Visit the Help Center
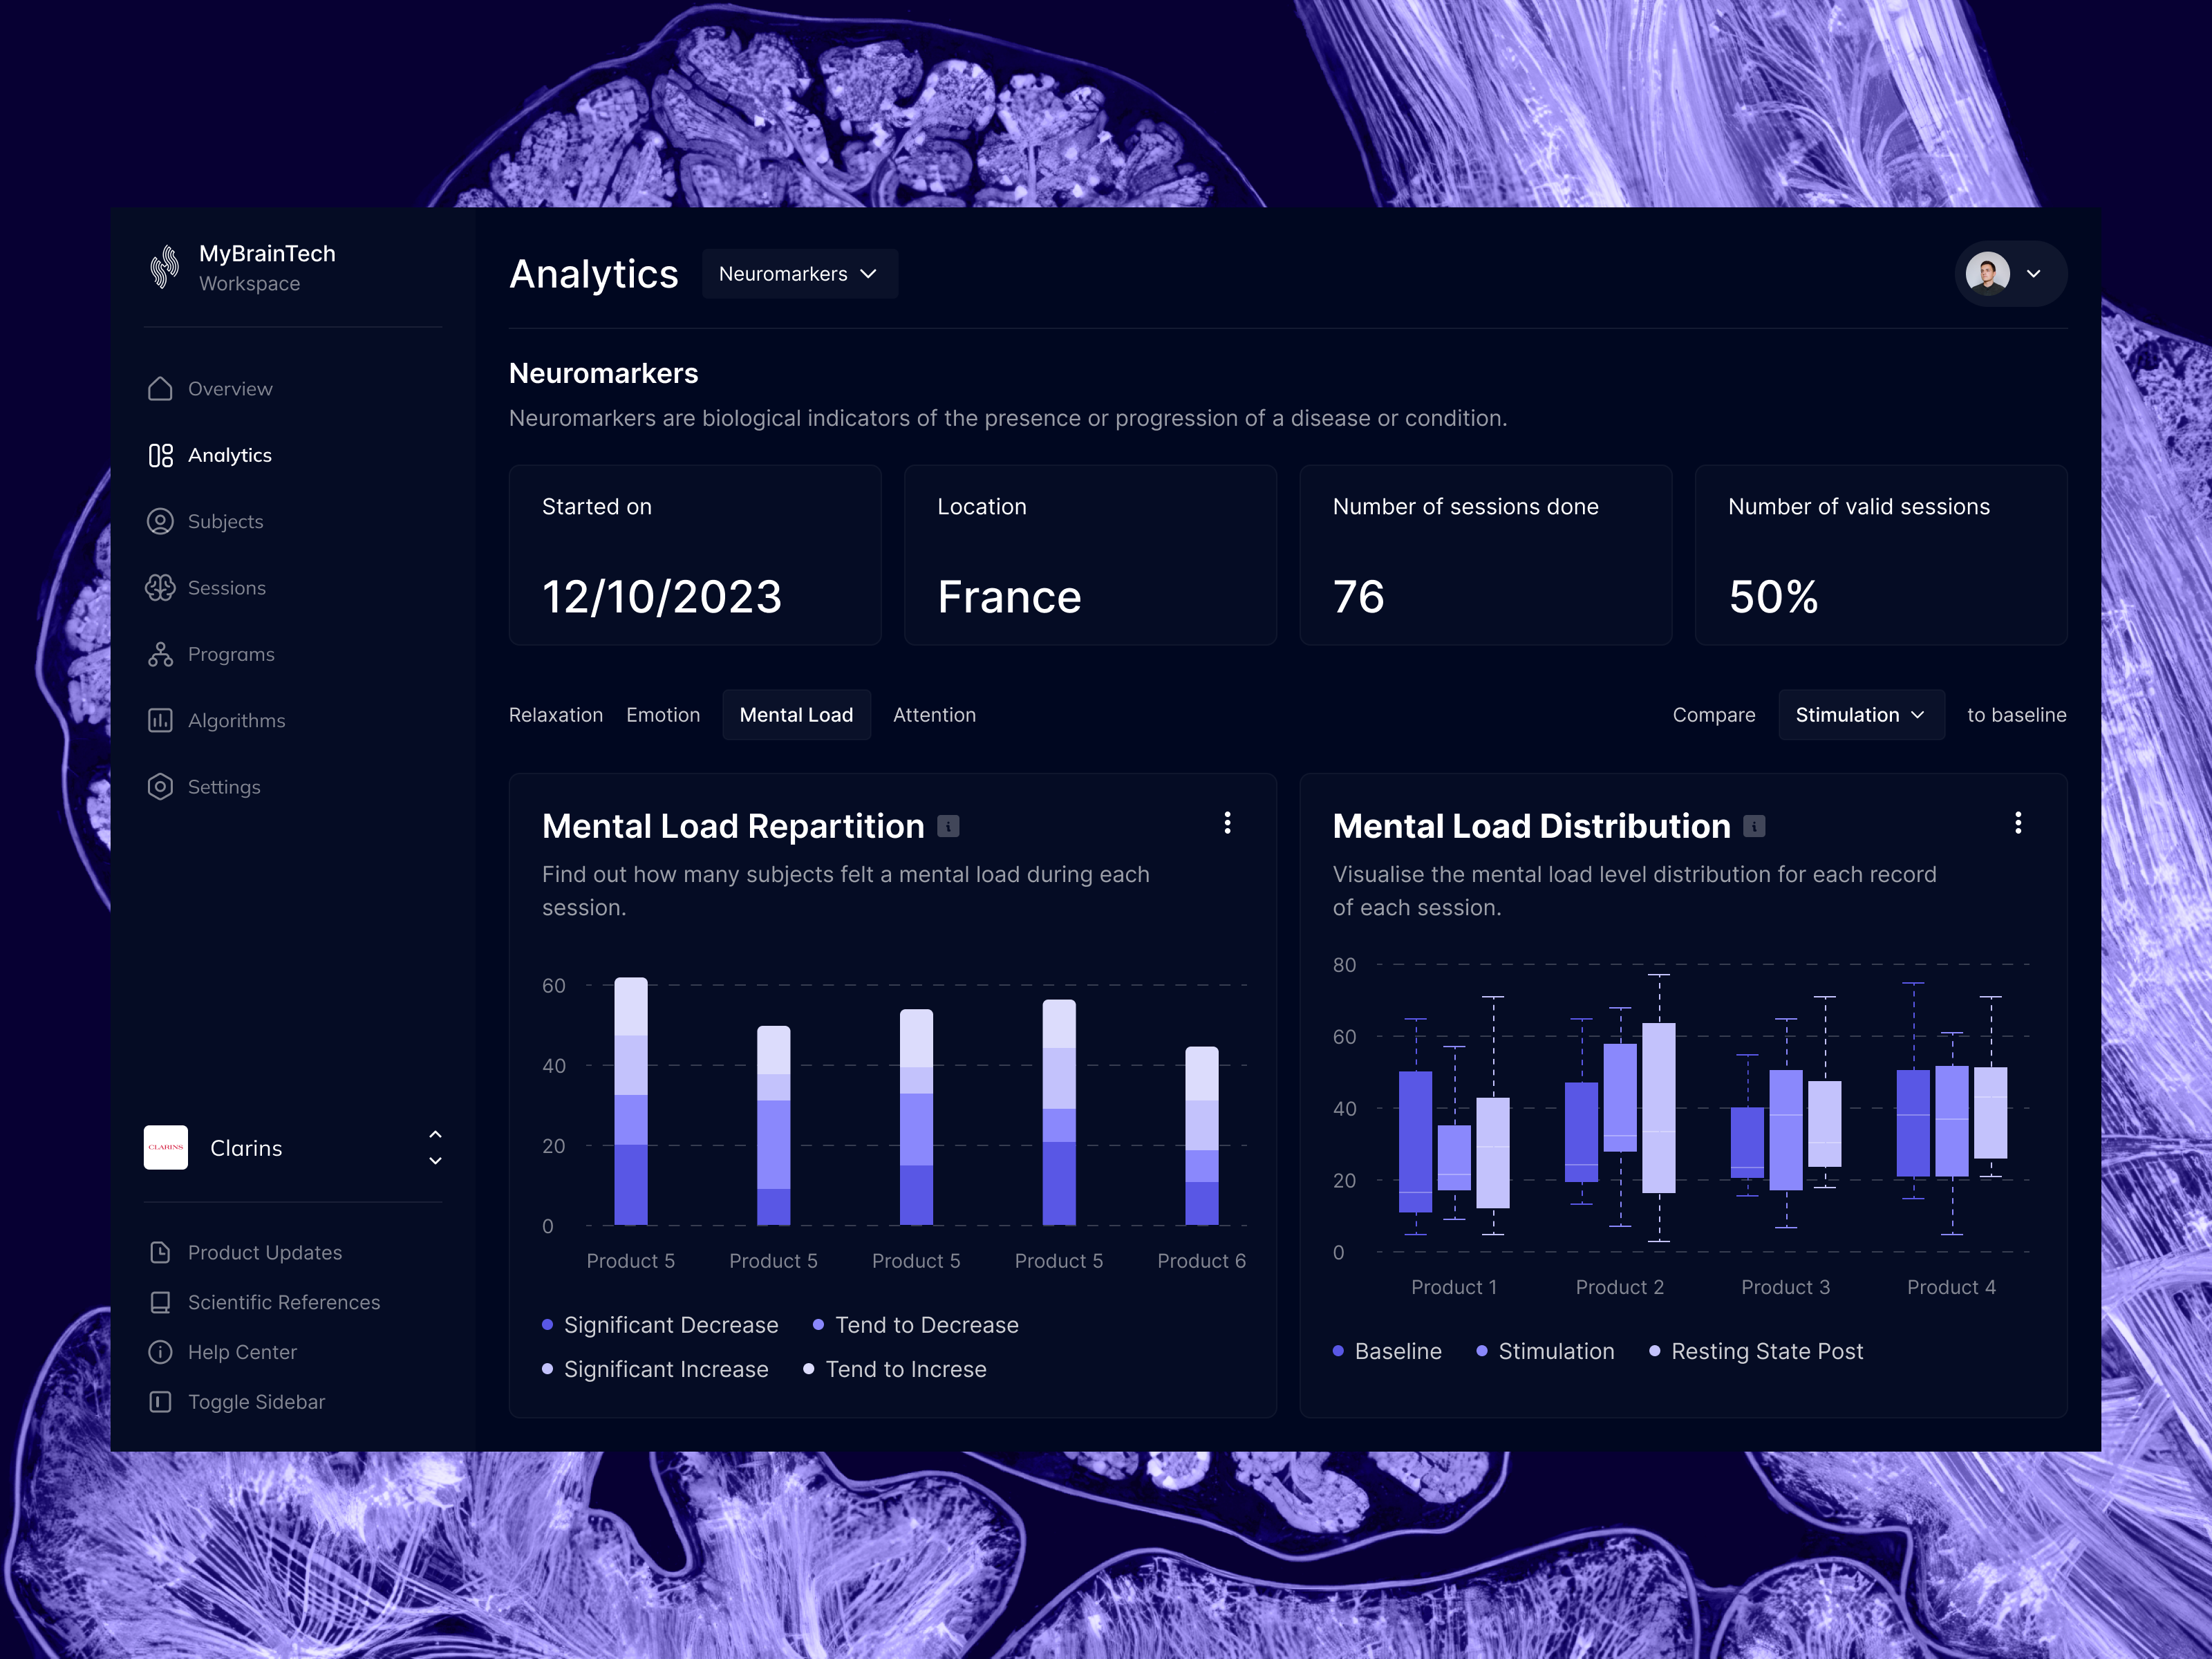The width and height of the screenshot is (2212, 1659). pos(242,1352)
